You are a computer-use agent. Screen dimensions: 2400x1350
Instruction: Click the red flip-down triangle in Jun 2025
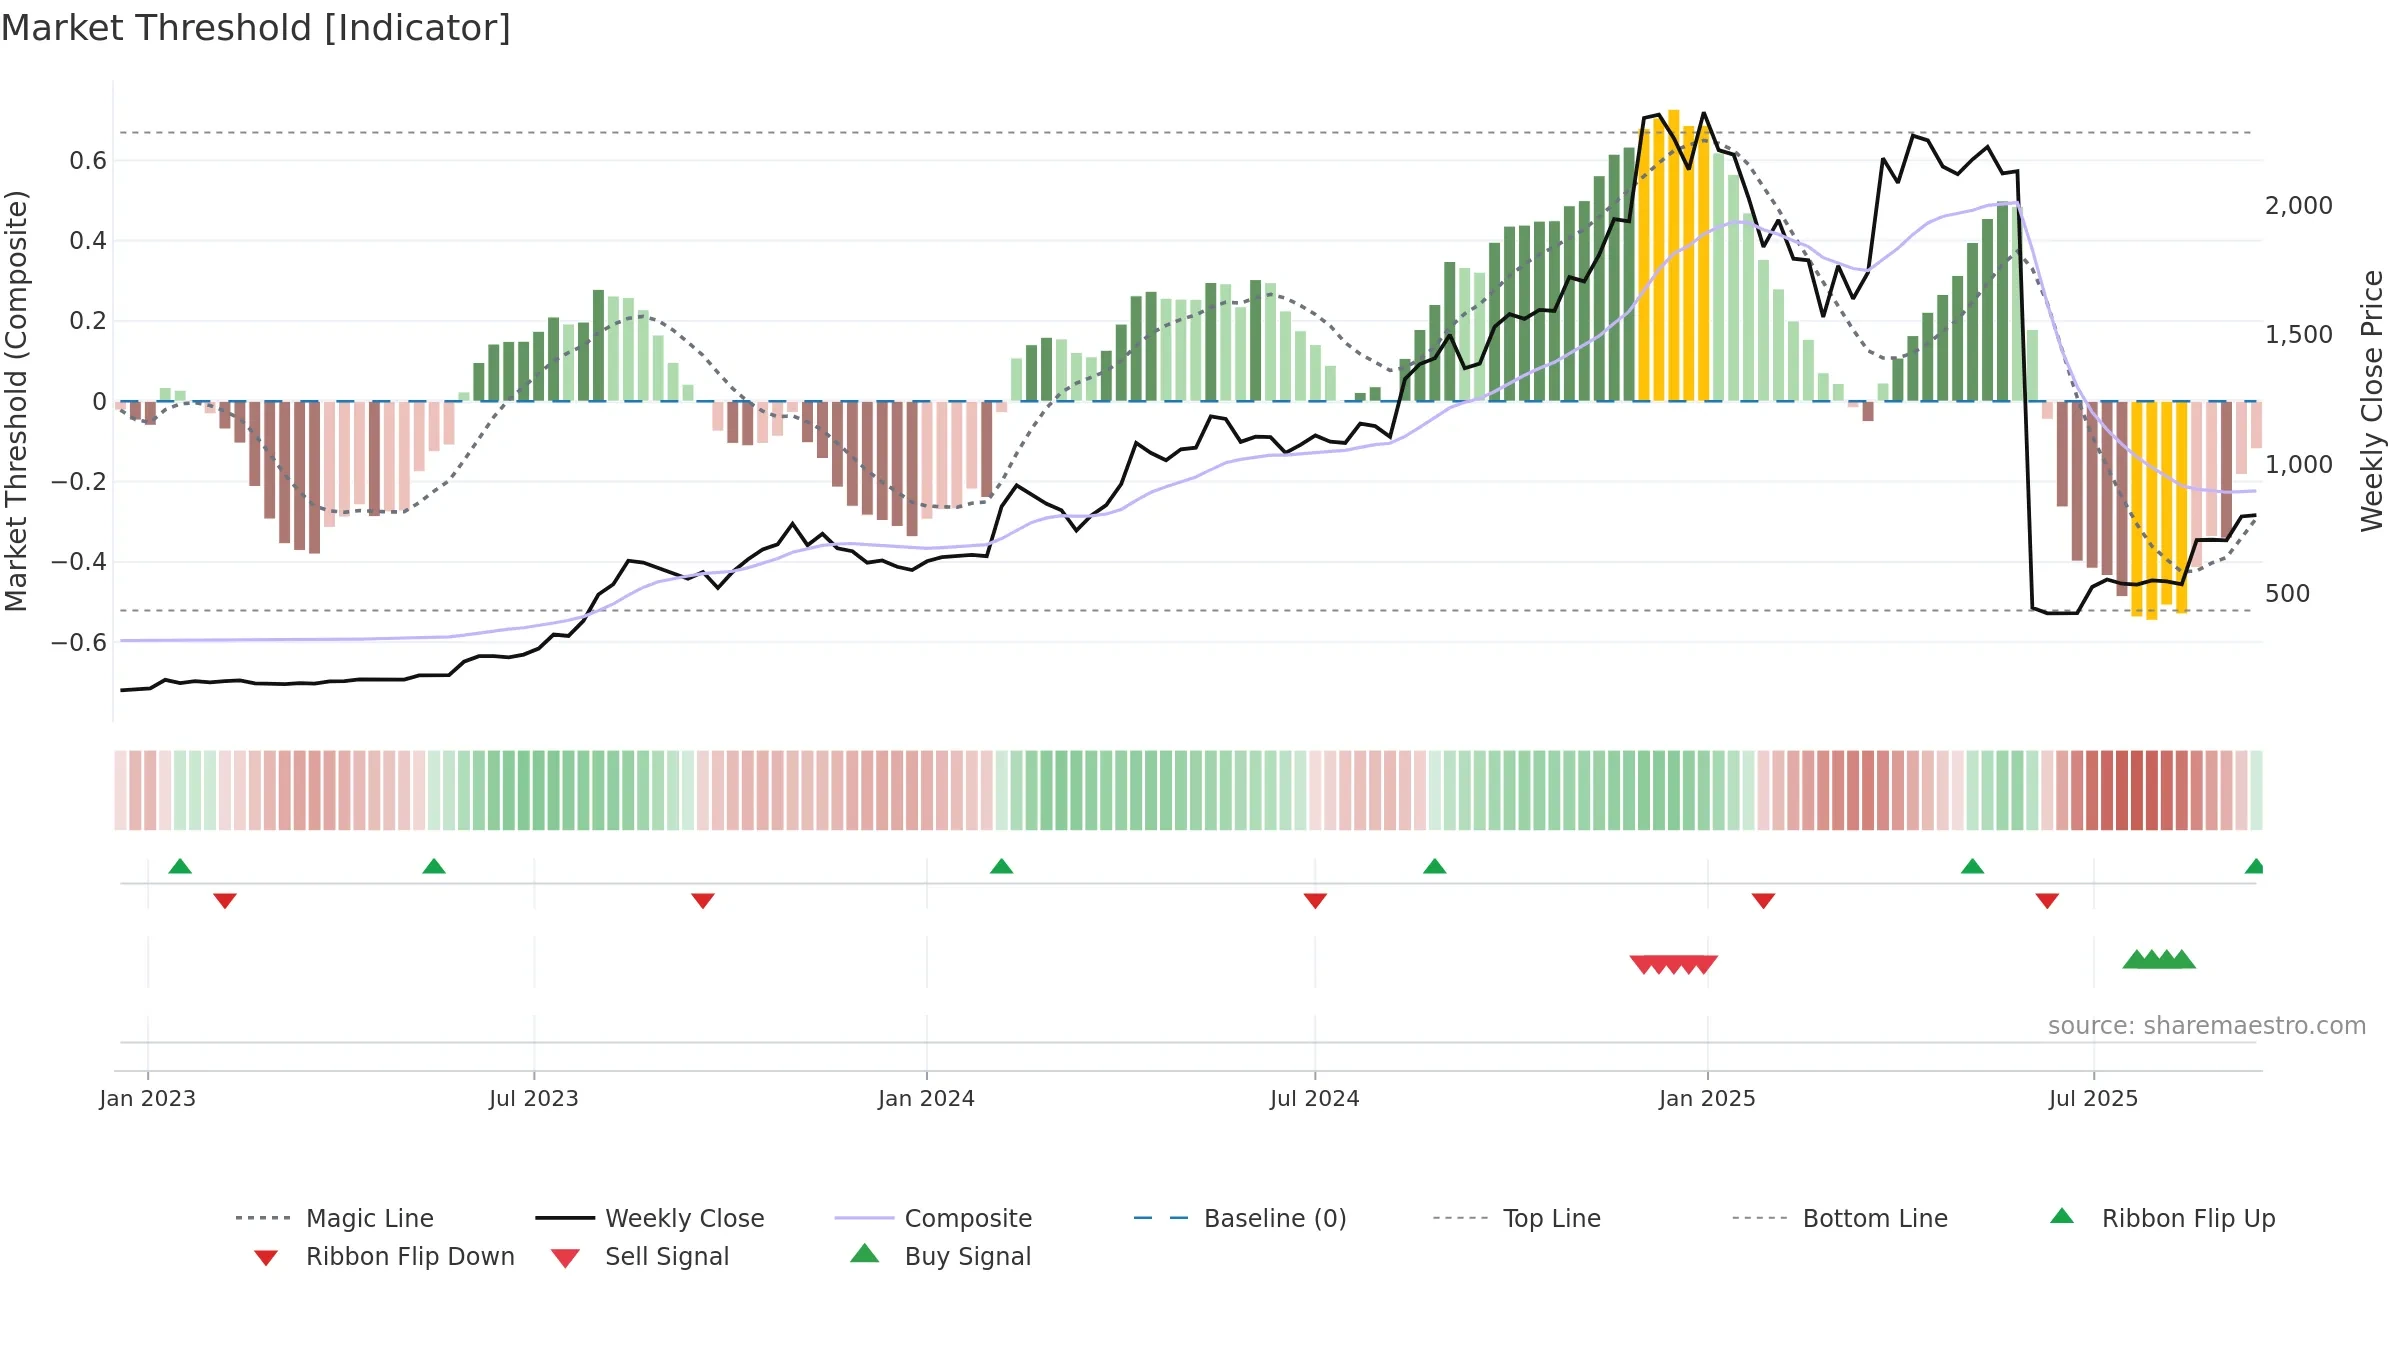tap(2047, 901)
